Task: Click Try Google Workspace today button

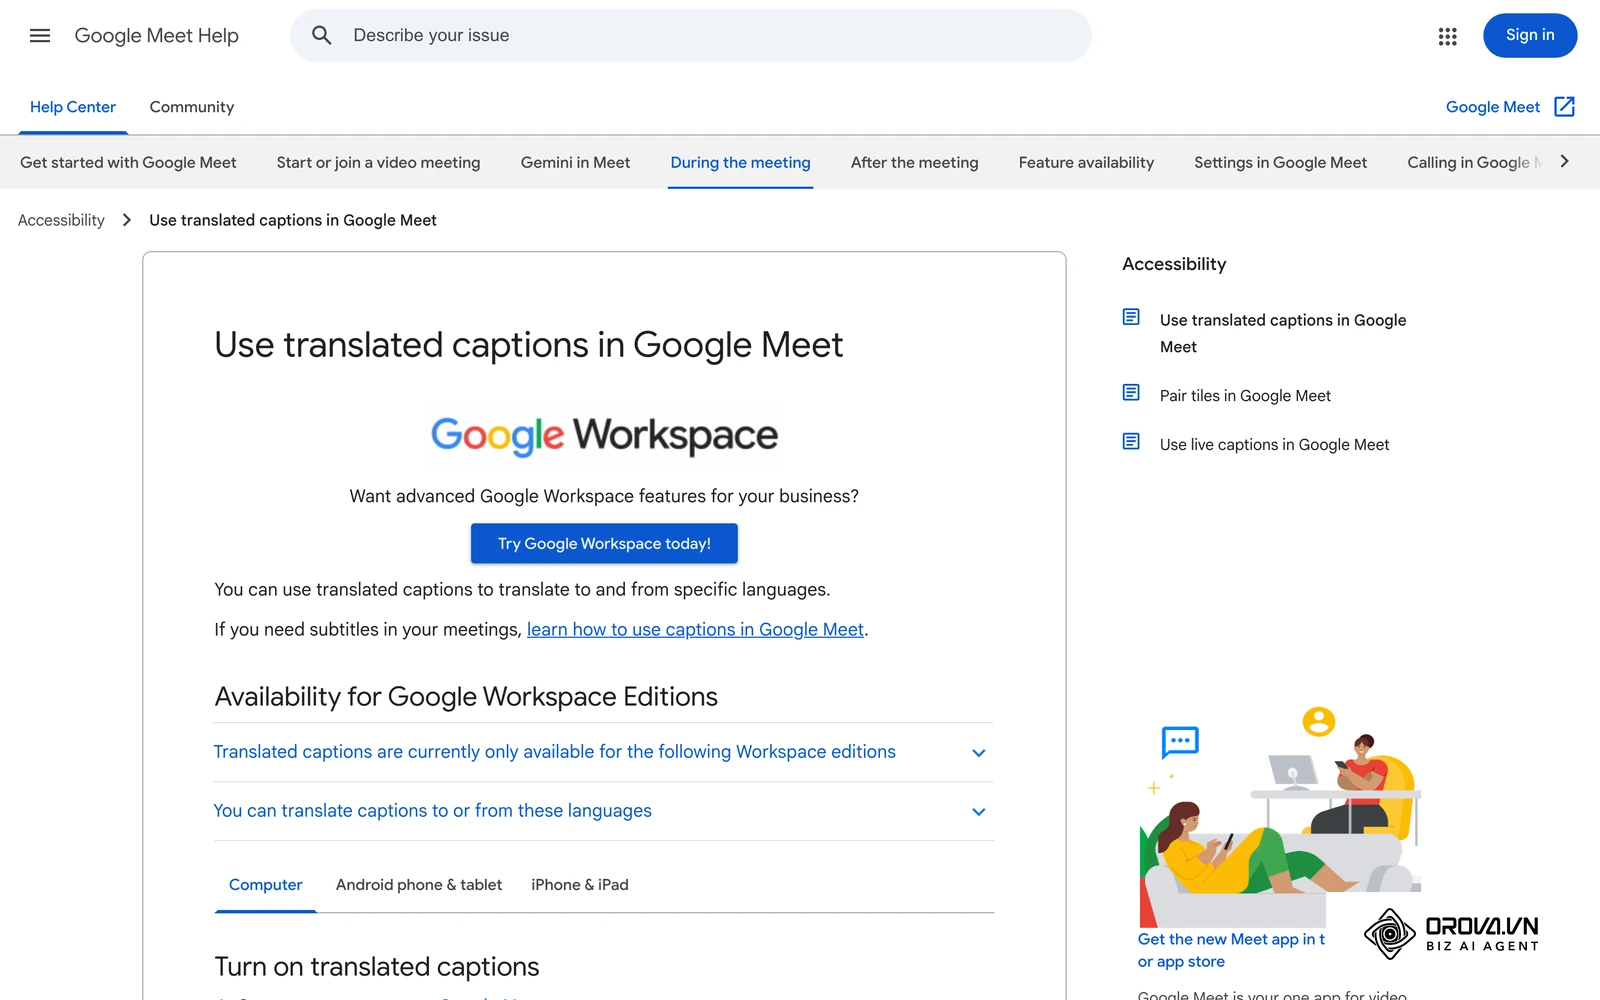Action: pyautogui.click(x=604, y=544)
